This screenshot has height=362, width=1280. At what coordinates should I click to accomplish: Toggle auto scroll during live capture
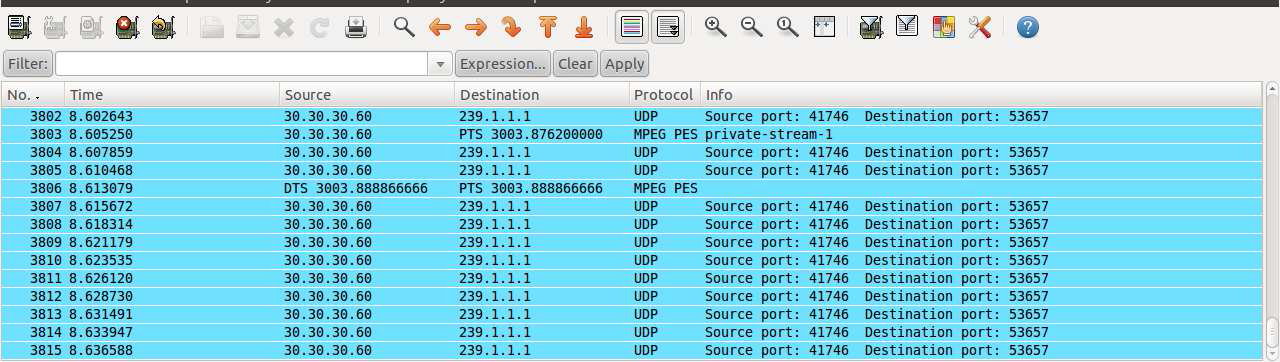click(x=669, y=27)
